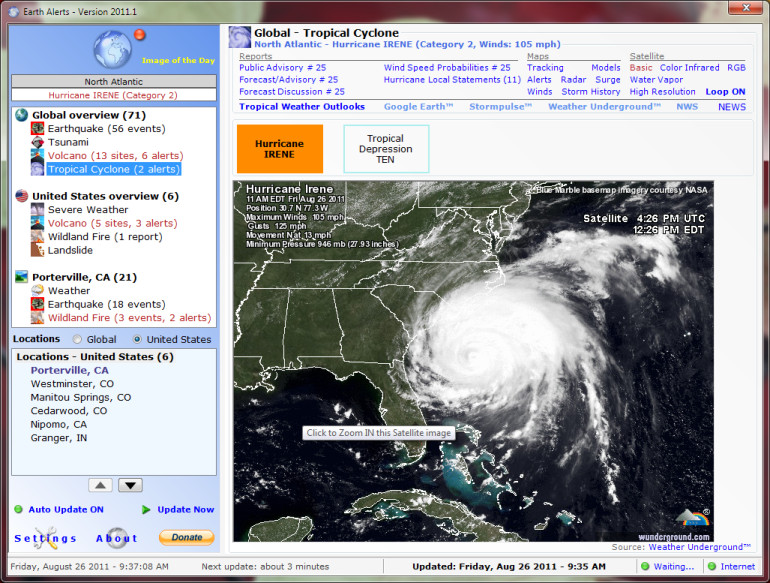Open Tropical Weather Outlooks
770x583 pixels.
click(302, 107)
